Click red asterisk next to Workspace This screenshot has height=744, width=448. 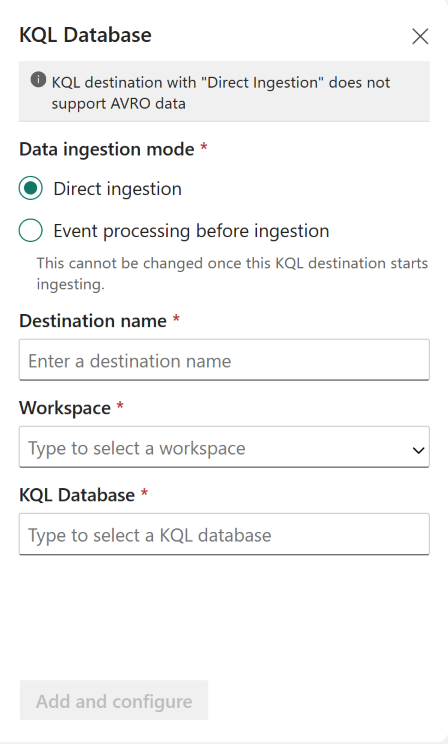tap(120, 405)
